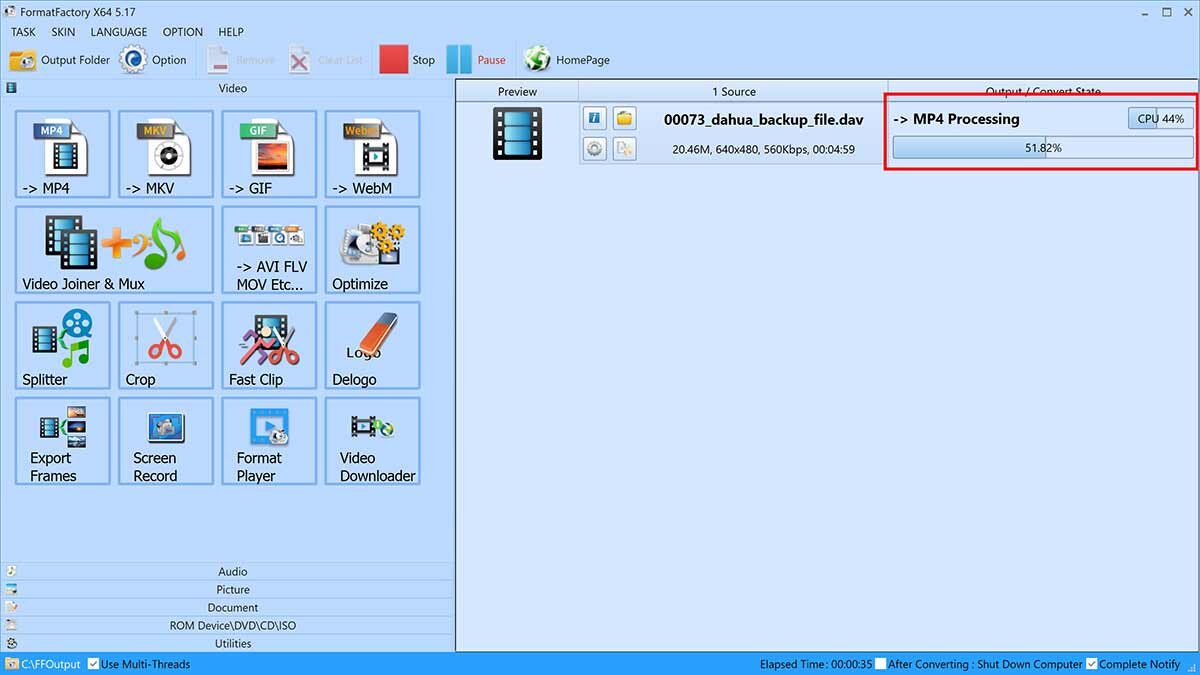Image resolution: width=1200 pixels, height=675 pixels.
Task: Disable the Complete Notify checkbox
Action: [x=1091, y=664]
